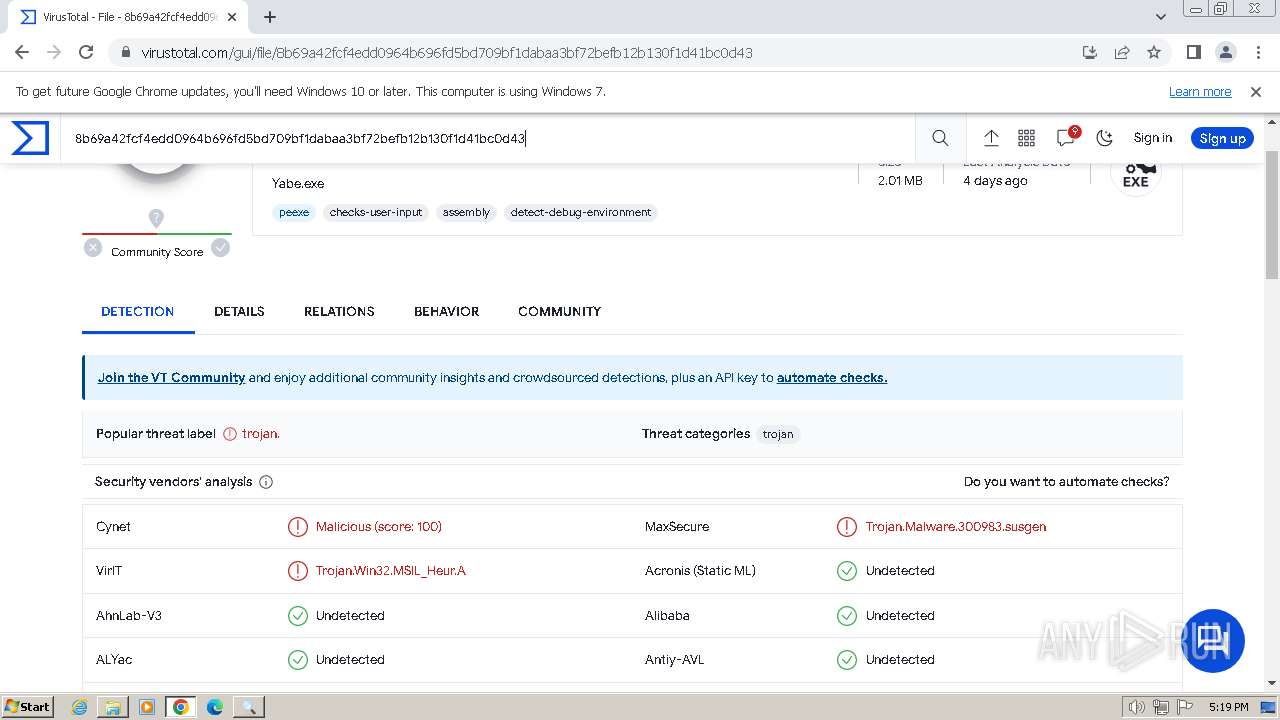Screen dimensions: 1280x720
Task: Click Alibaba undetected check icon
Action: pyautogui.click(x=847, y=616)
